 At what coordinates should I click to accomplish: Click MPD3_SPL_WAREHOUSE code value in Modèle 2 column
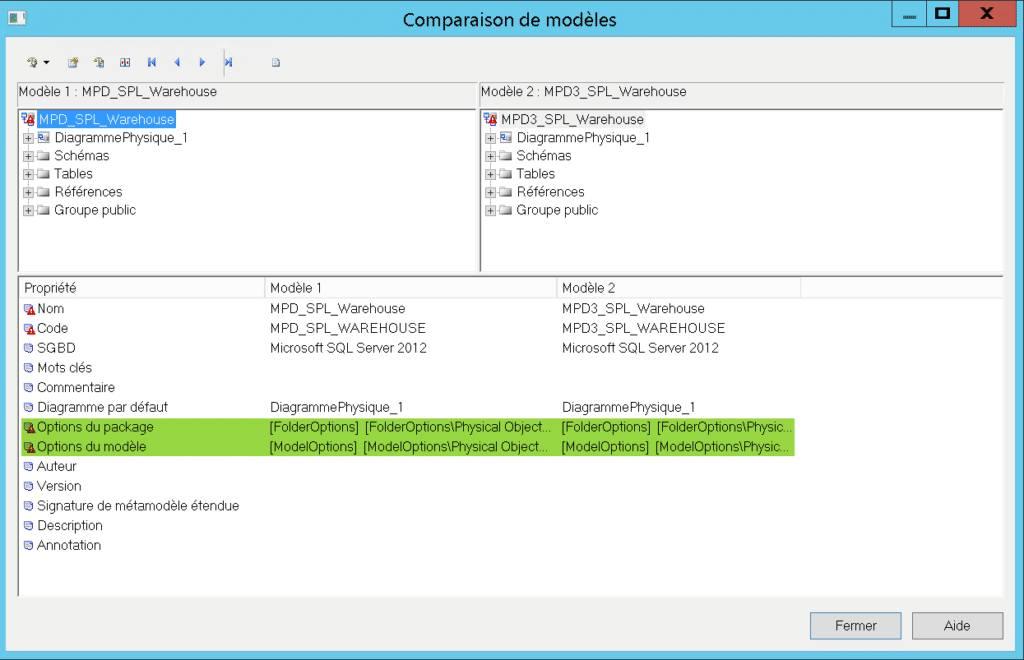point(643,328)
